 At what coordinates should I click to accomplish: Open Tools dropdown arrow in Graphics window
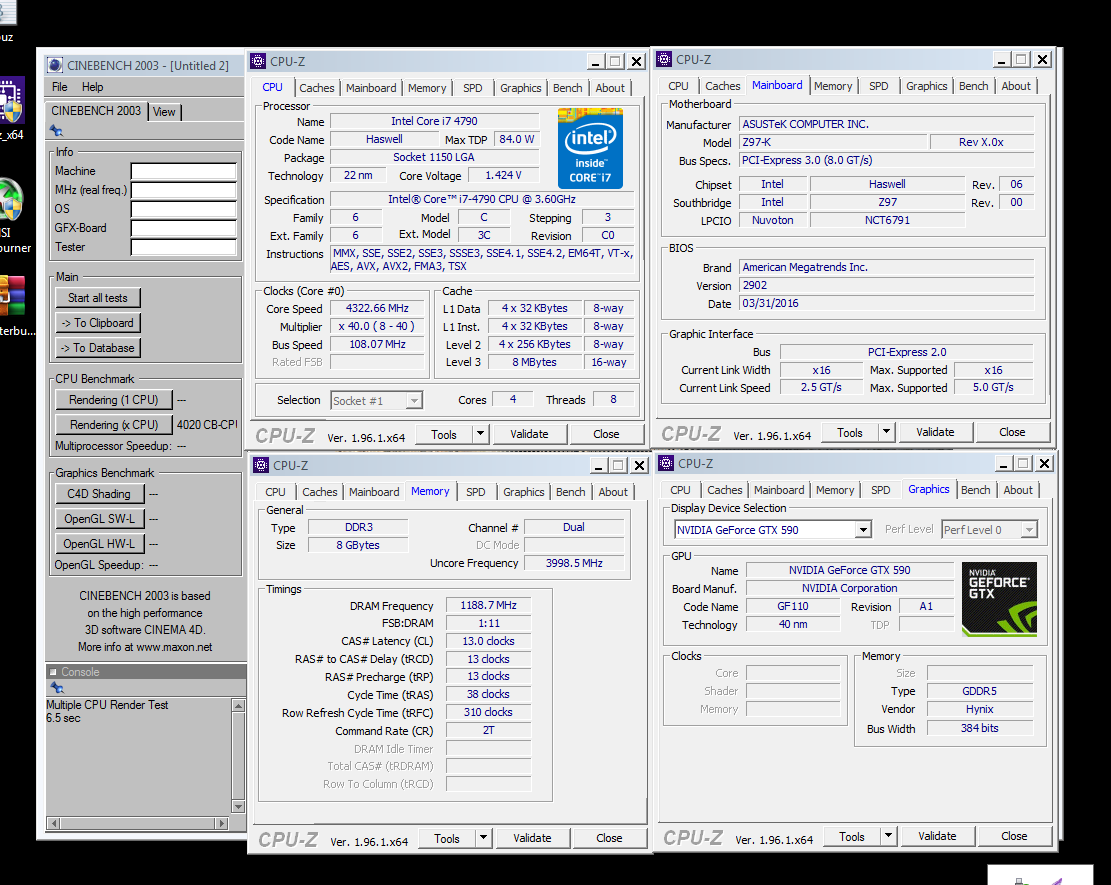pos(889,835)
